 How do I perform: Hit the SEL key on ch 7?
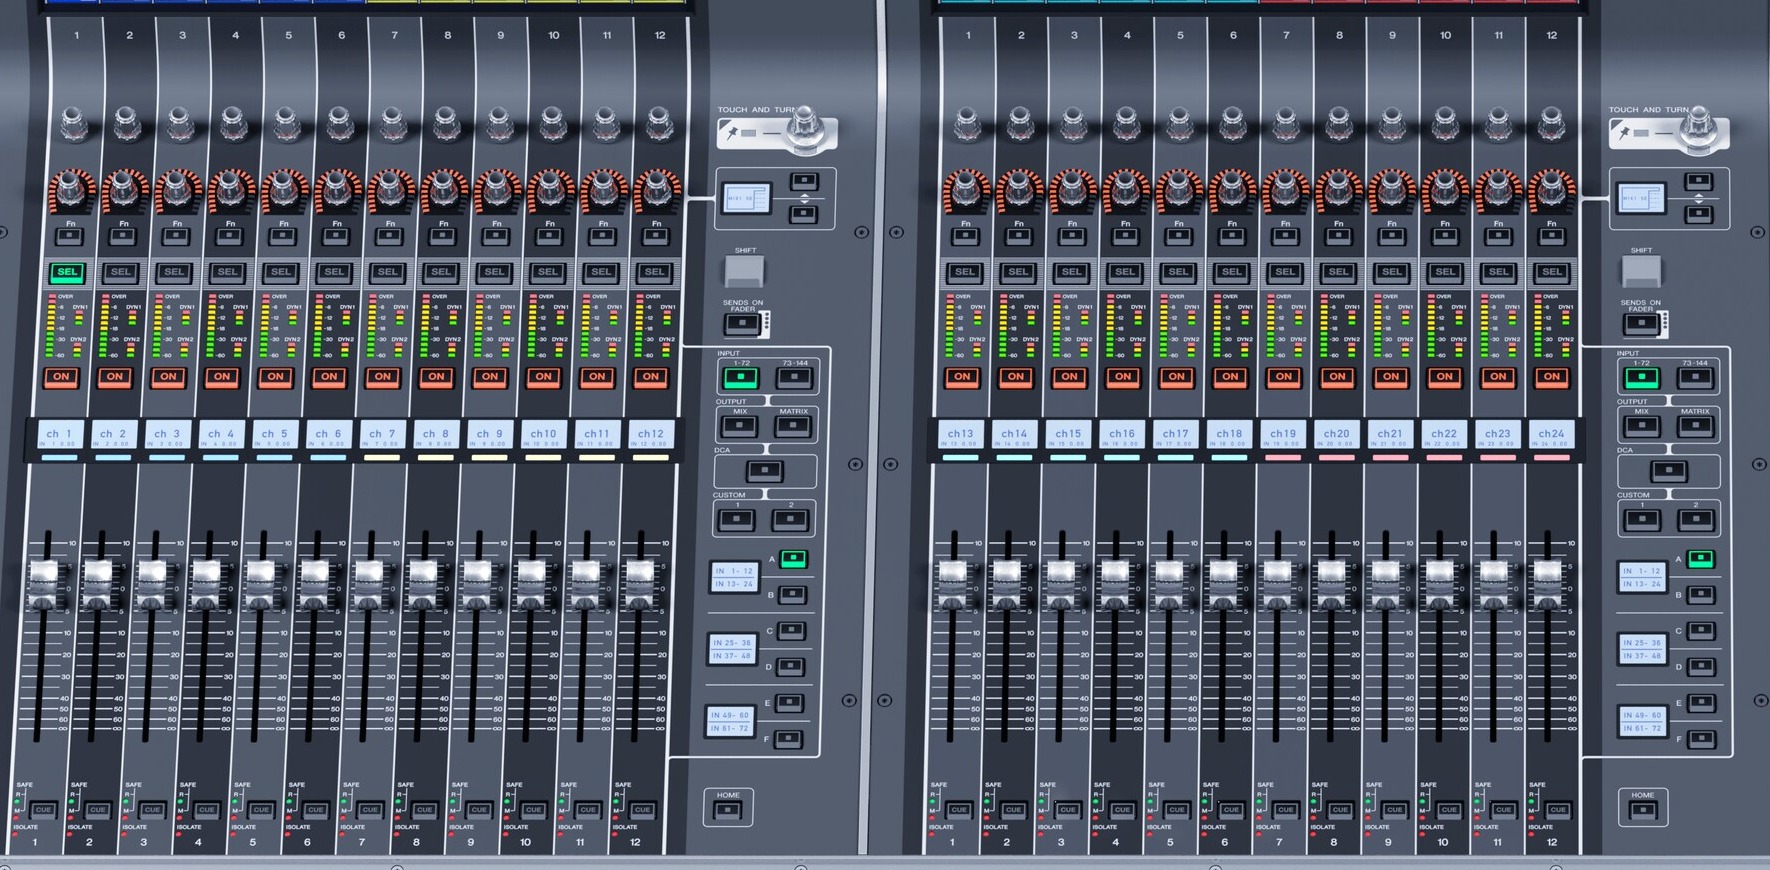(x=388, y=272)
